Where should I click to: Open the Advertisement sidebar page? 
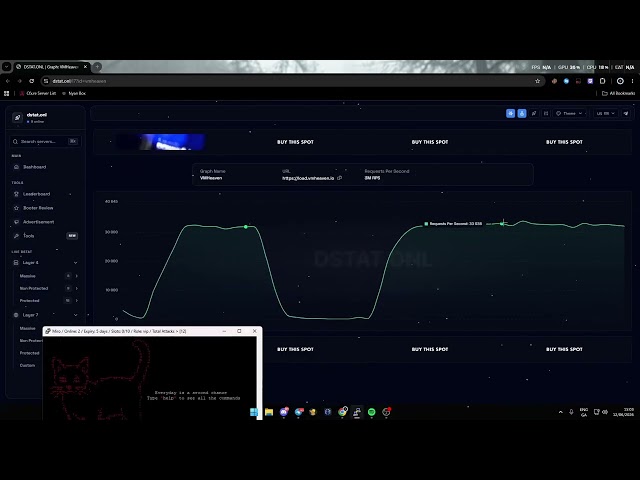coord(38,222)
